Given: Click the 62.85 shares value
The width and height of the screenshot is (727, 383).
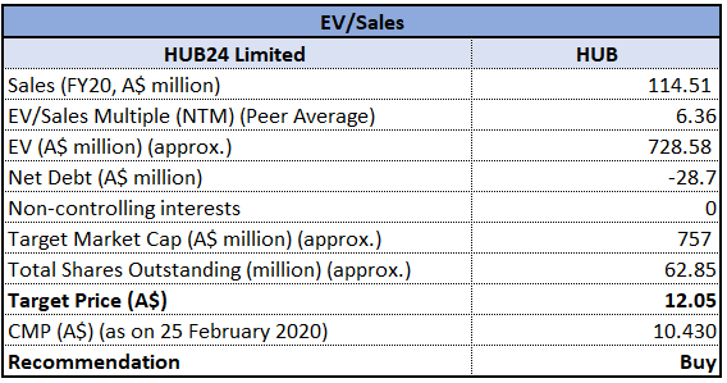Looking at the screenshot, I should (x=690, y=270).
